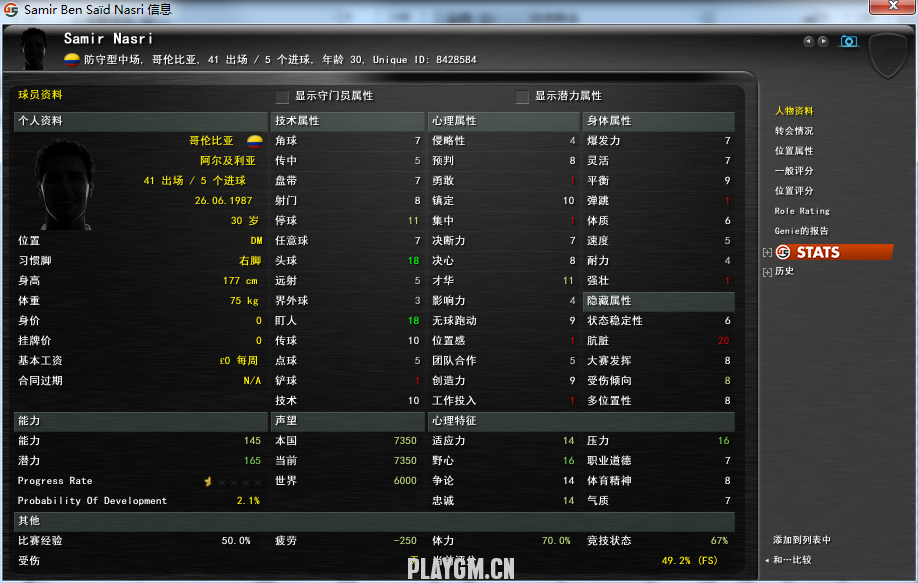The width and height of the screenshot is (918, 583).
Task: Click 和…比较 compare link
Action: coord(792,560)
